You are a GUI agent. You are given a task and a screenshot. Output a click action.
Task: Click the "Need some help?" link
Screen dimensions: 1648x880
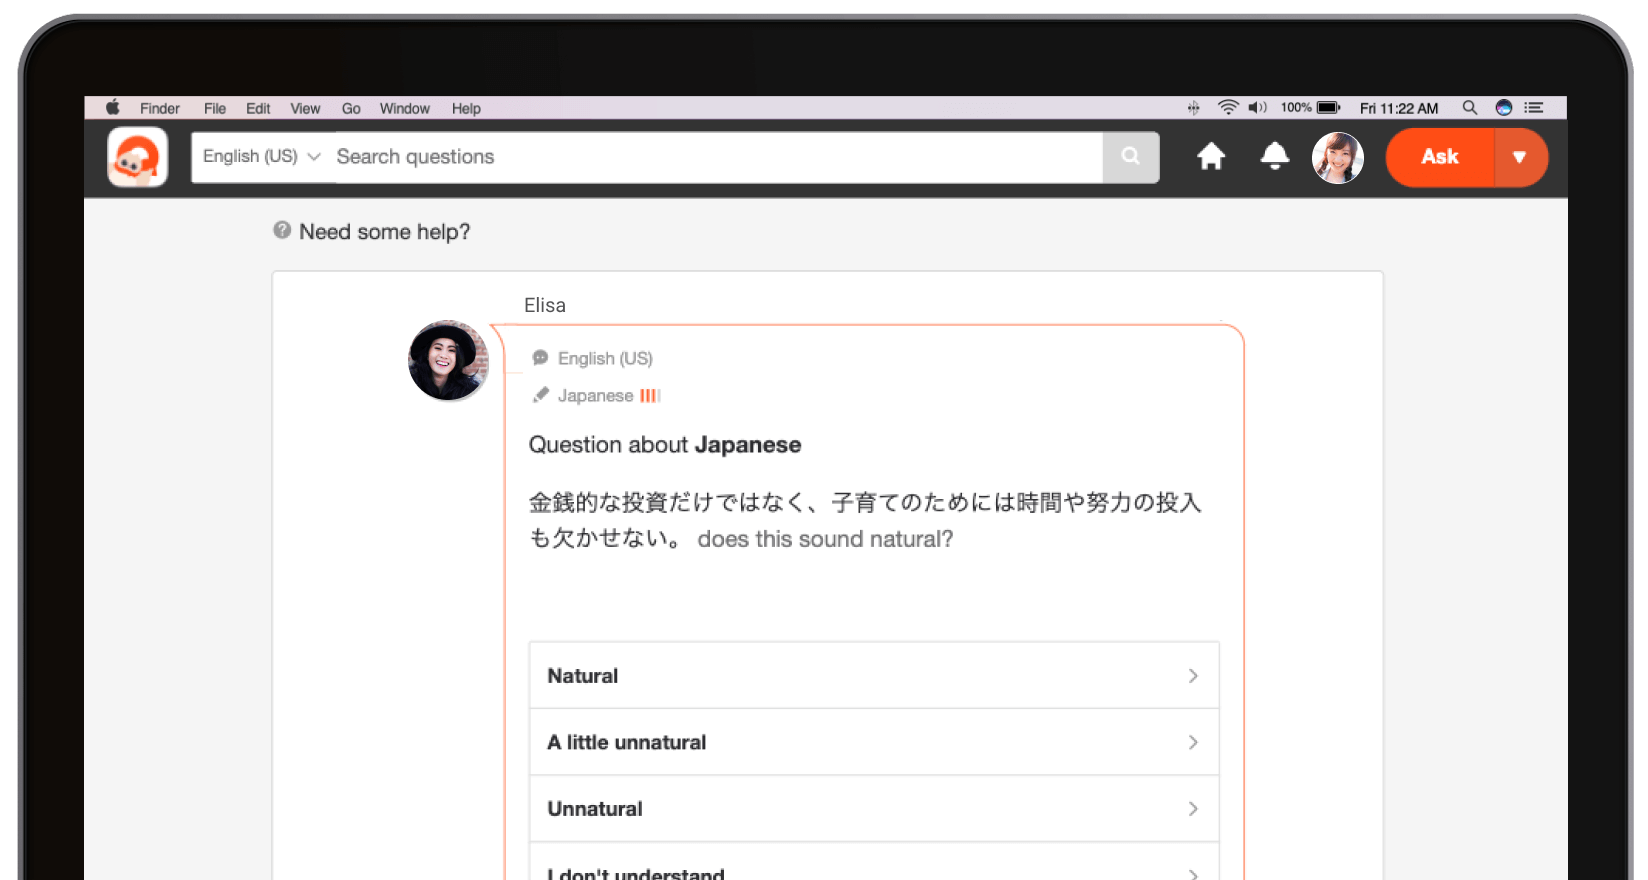pos(384,232)
